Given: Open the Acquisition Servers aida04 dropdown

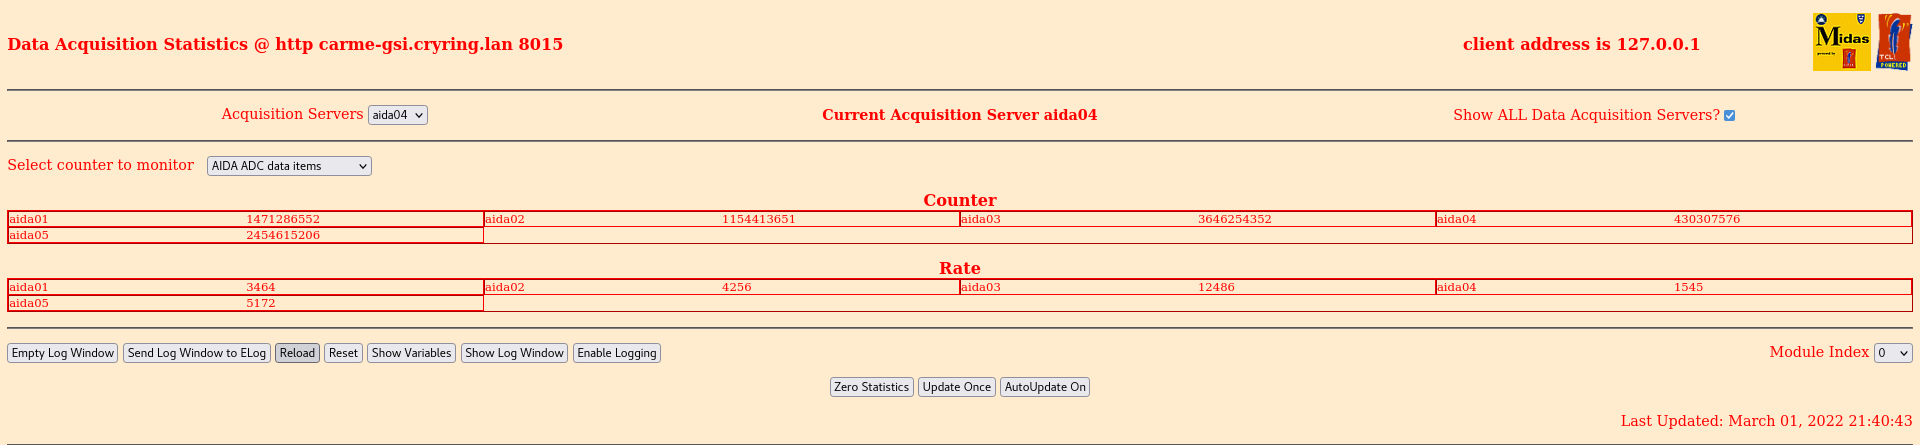Looking at the screenshot, I should (x=398, y=115).
